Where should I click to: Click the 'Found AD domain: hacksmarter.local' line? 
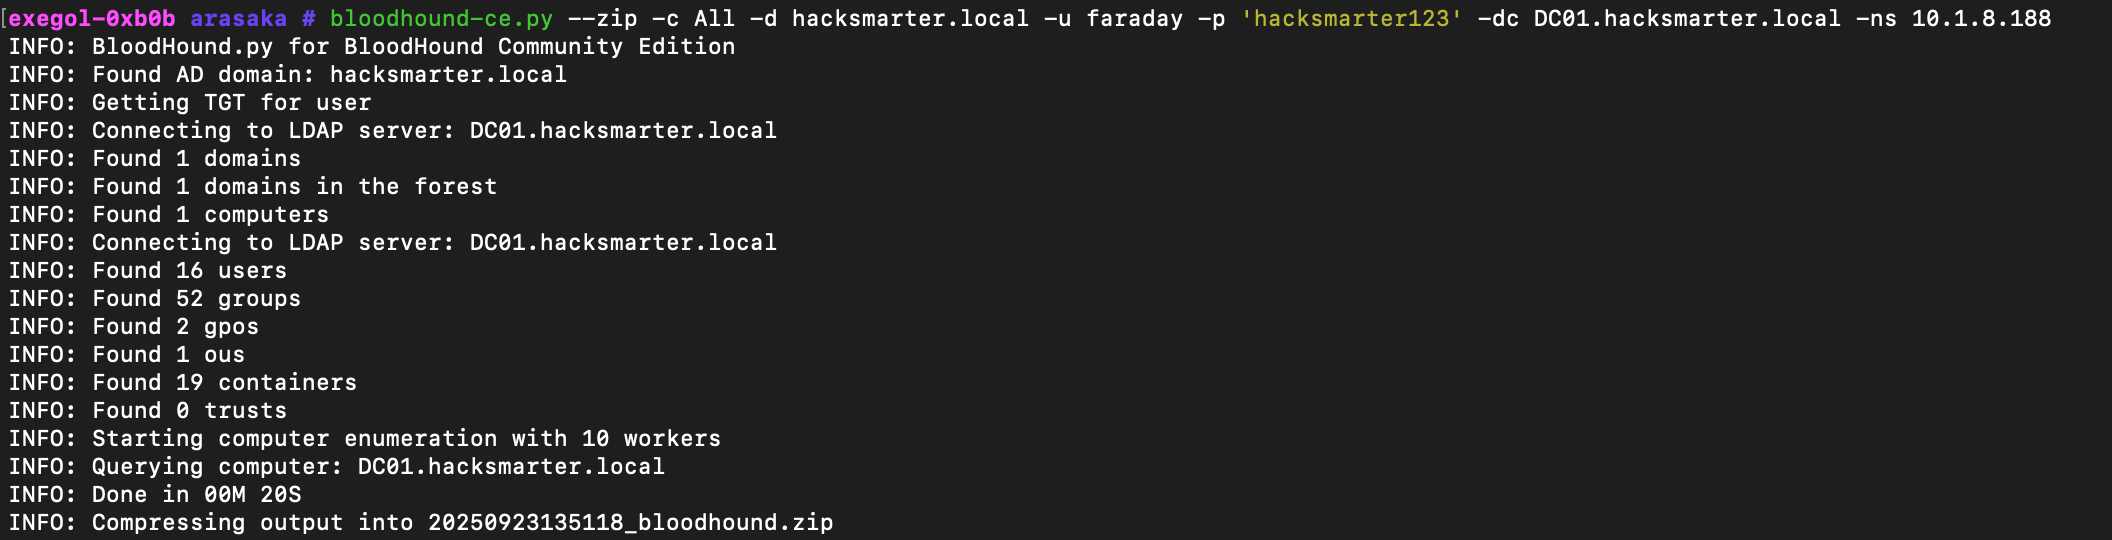tap(288, 75)
